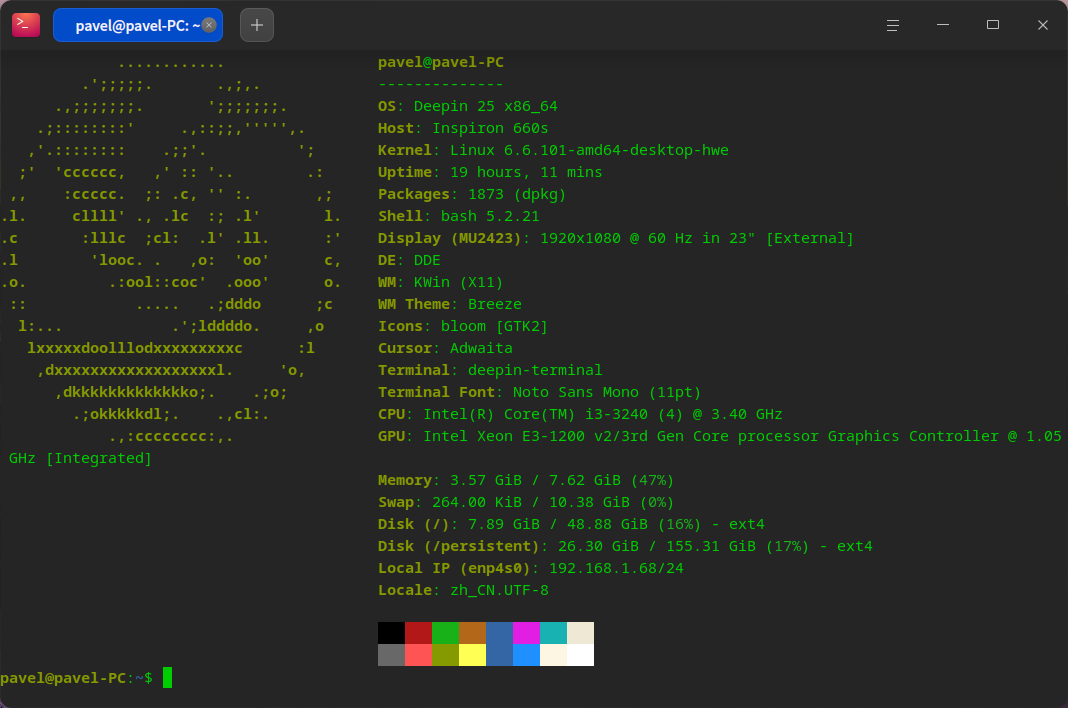Click the "WM Theme: Breeze" line

coord(450,304)
